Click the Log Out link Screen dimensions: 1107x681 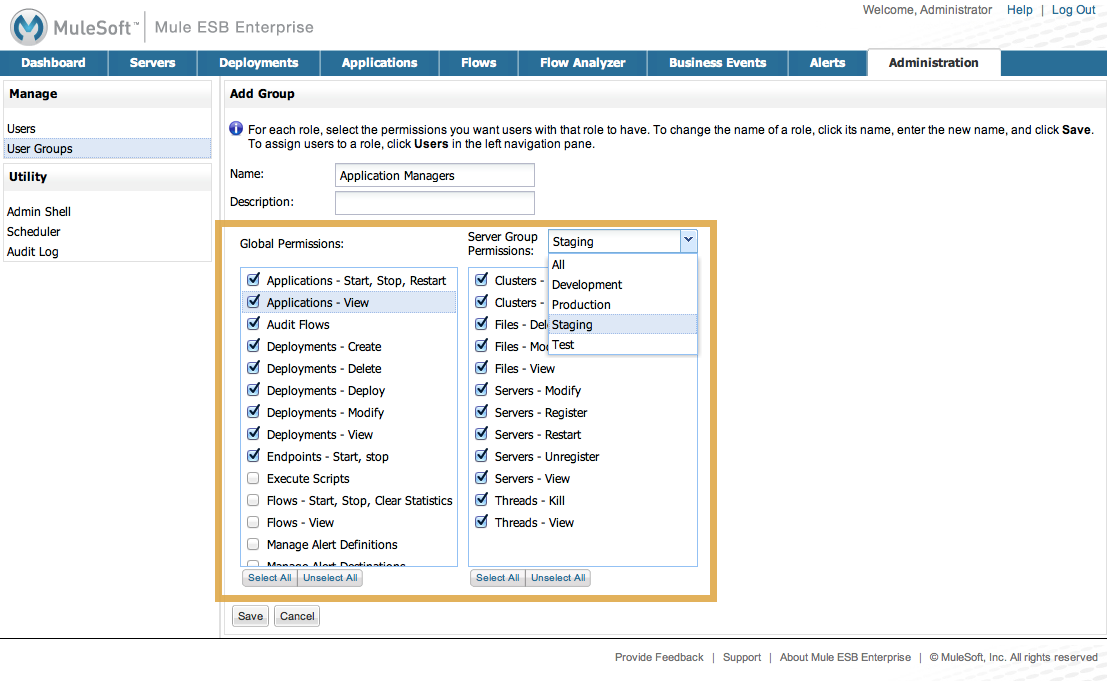point(1073,10)
